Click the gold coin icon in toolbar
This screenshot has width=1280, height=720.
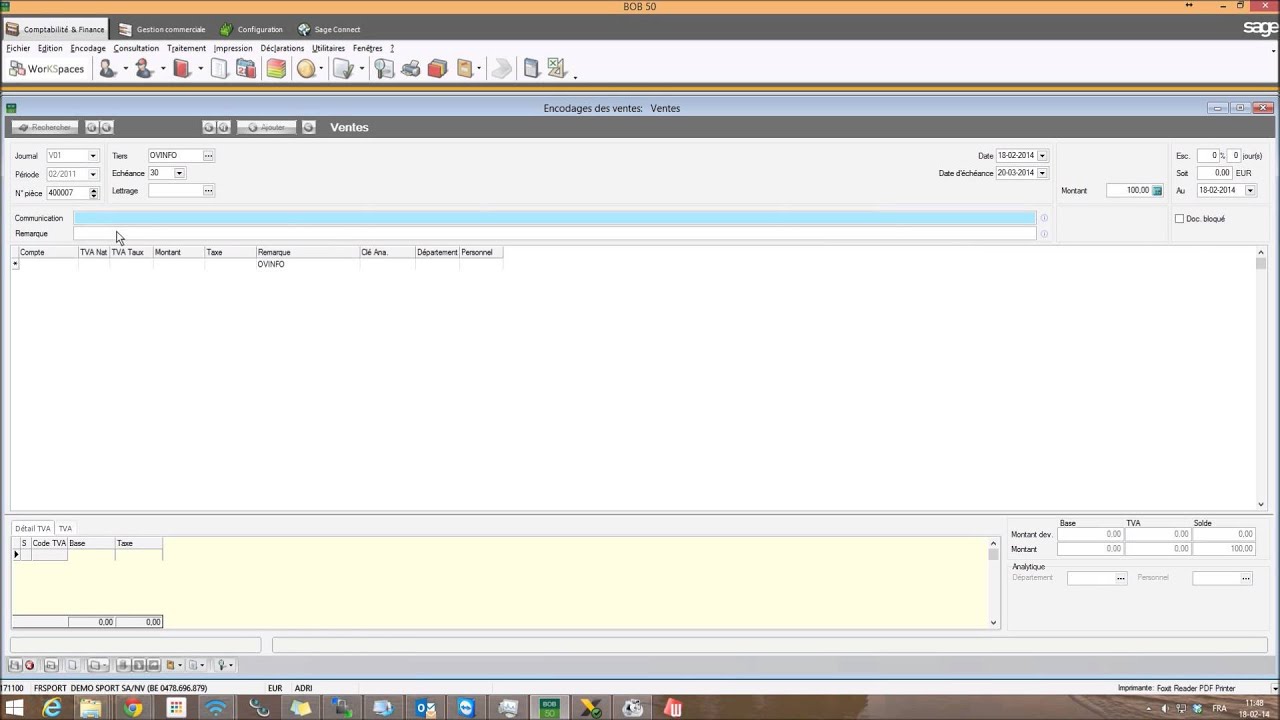(306, 69)
